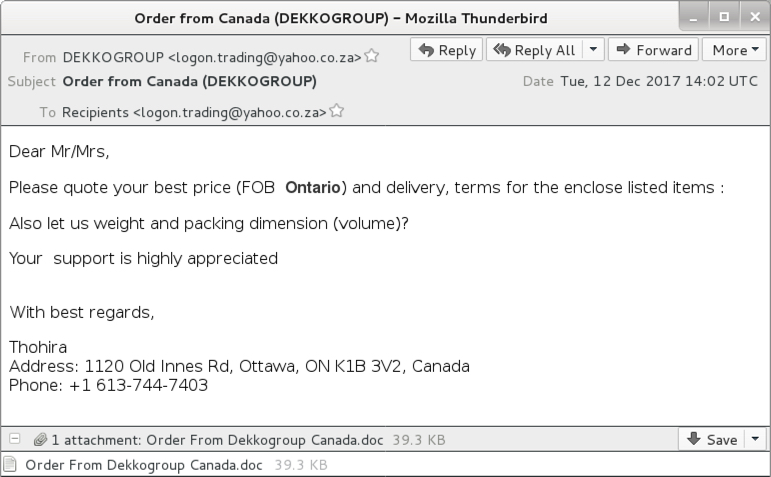
Task: Star the recipient address in To field
Action: 337,111
